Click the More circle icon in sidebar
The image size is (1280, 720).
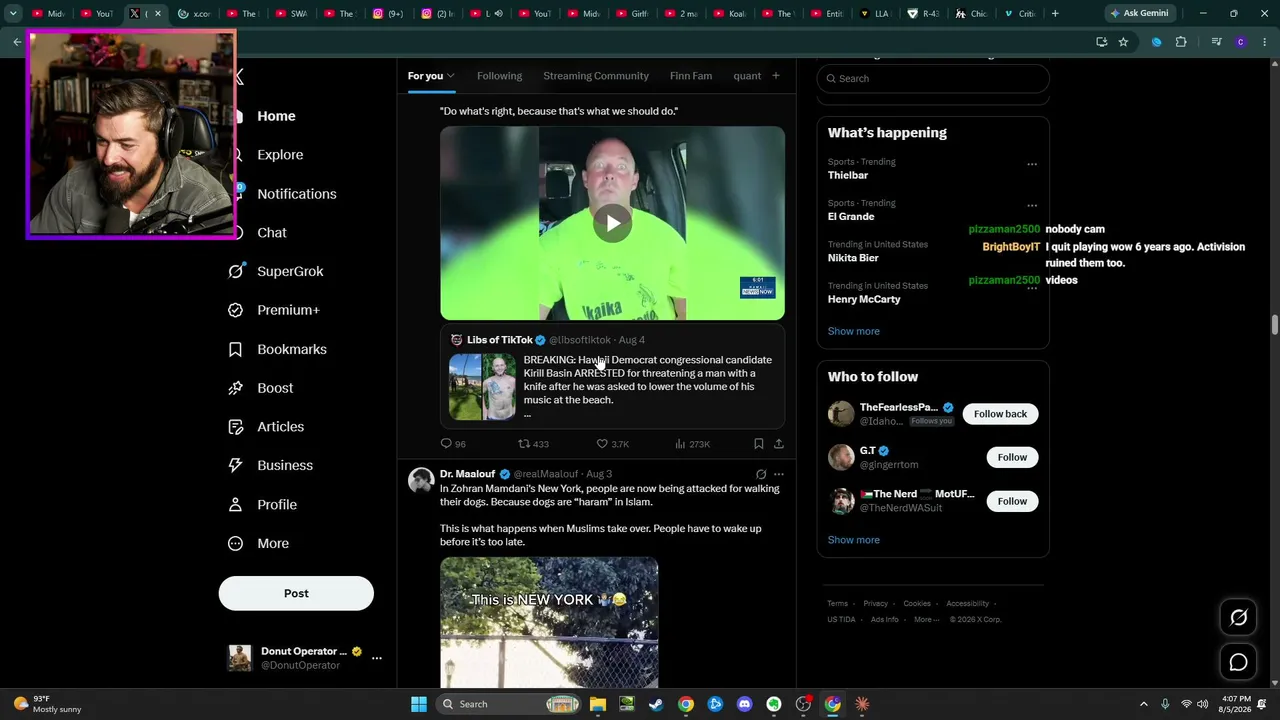(236, 544)
